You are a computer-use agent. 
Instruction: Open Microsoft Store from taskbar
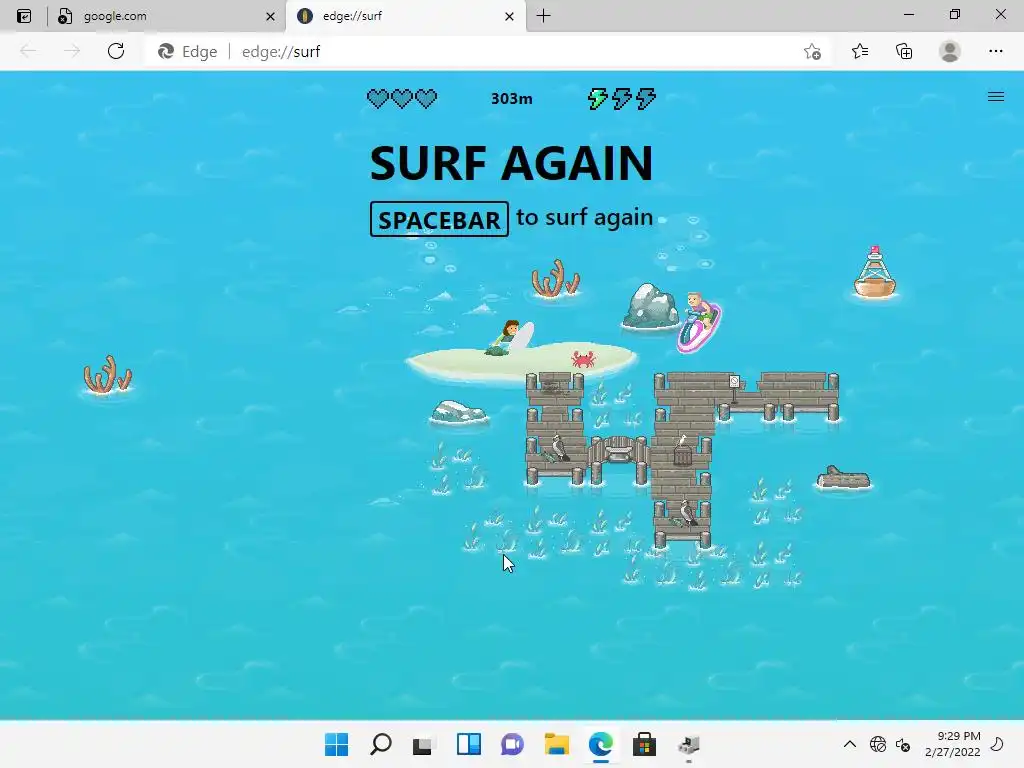[x=644, y=744]
